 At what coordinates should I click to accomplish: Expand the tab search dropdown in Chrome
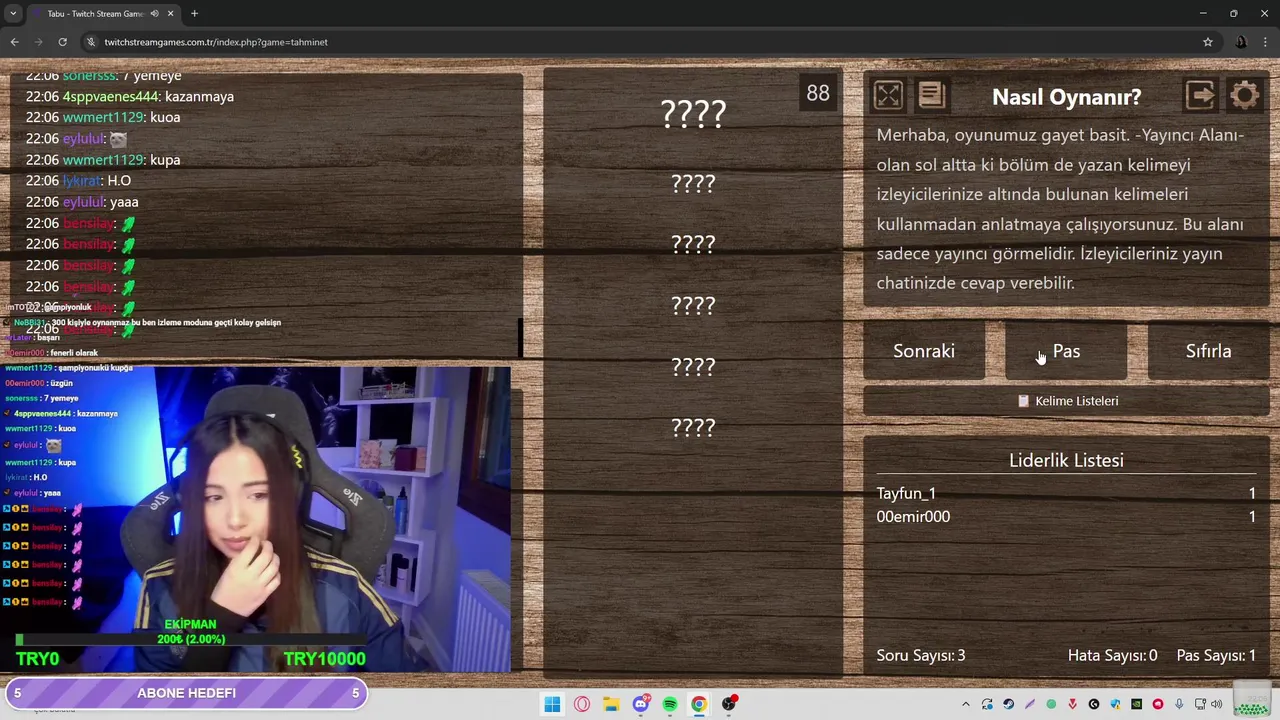click(x=13, y=14)
